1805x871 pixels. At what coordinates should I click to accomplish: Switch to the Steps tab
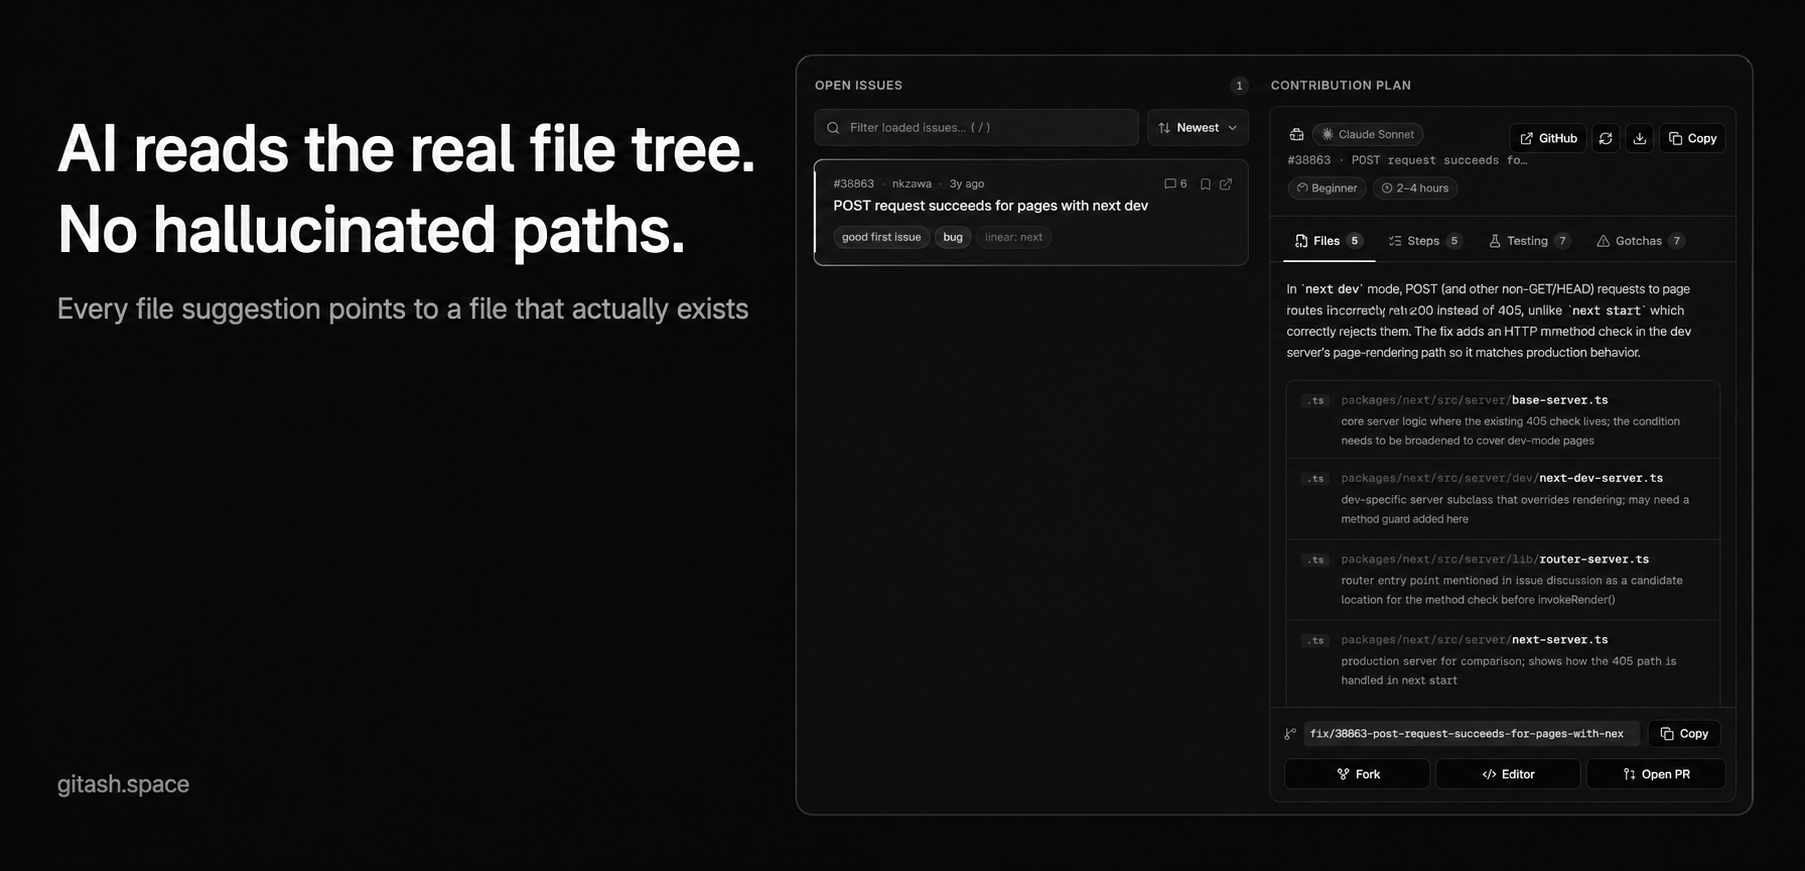1425,241
